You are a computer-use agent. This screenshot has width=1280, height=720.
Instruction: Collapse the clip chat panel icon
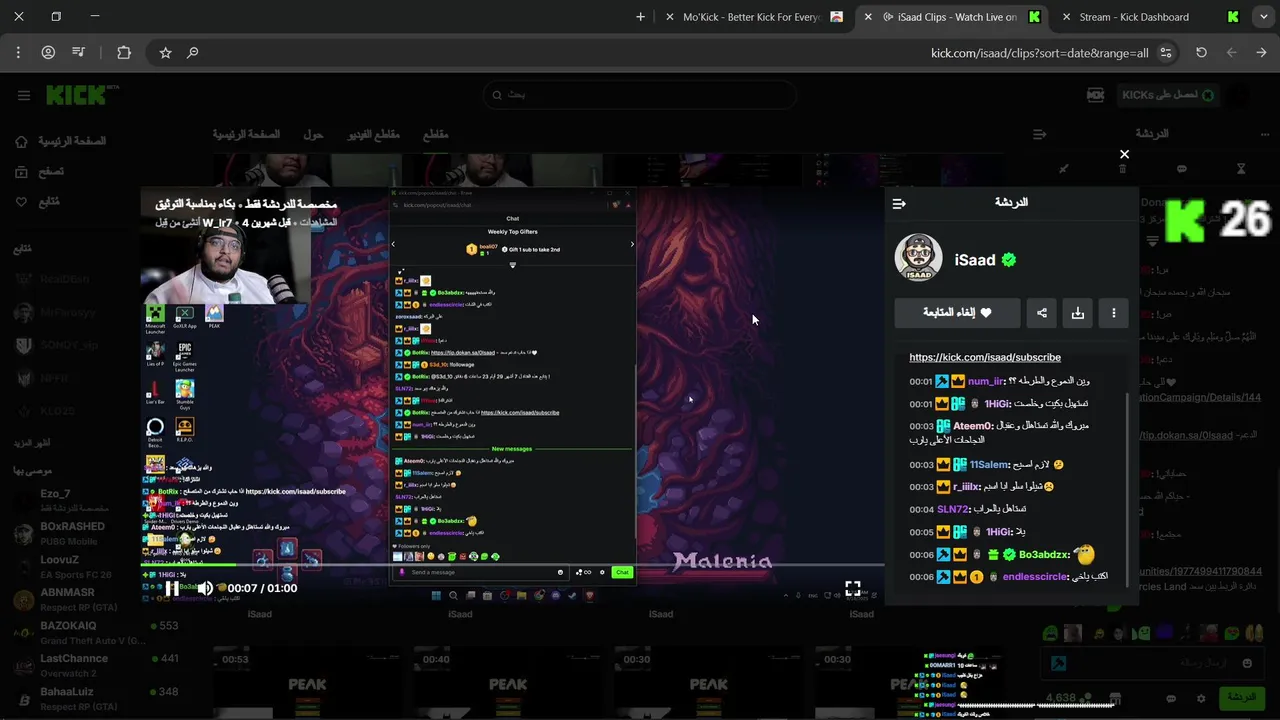click(899, 203)
